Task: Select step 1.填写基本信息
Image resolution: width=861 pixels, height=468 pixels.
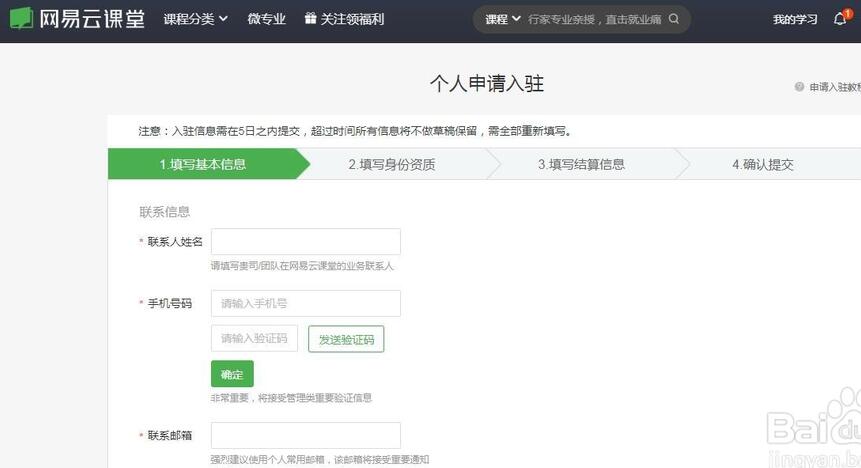Action: pyautogui.click(x=203, y=164)
